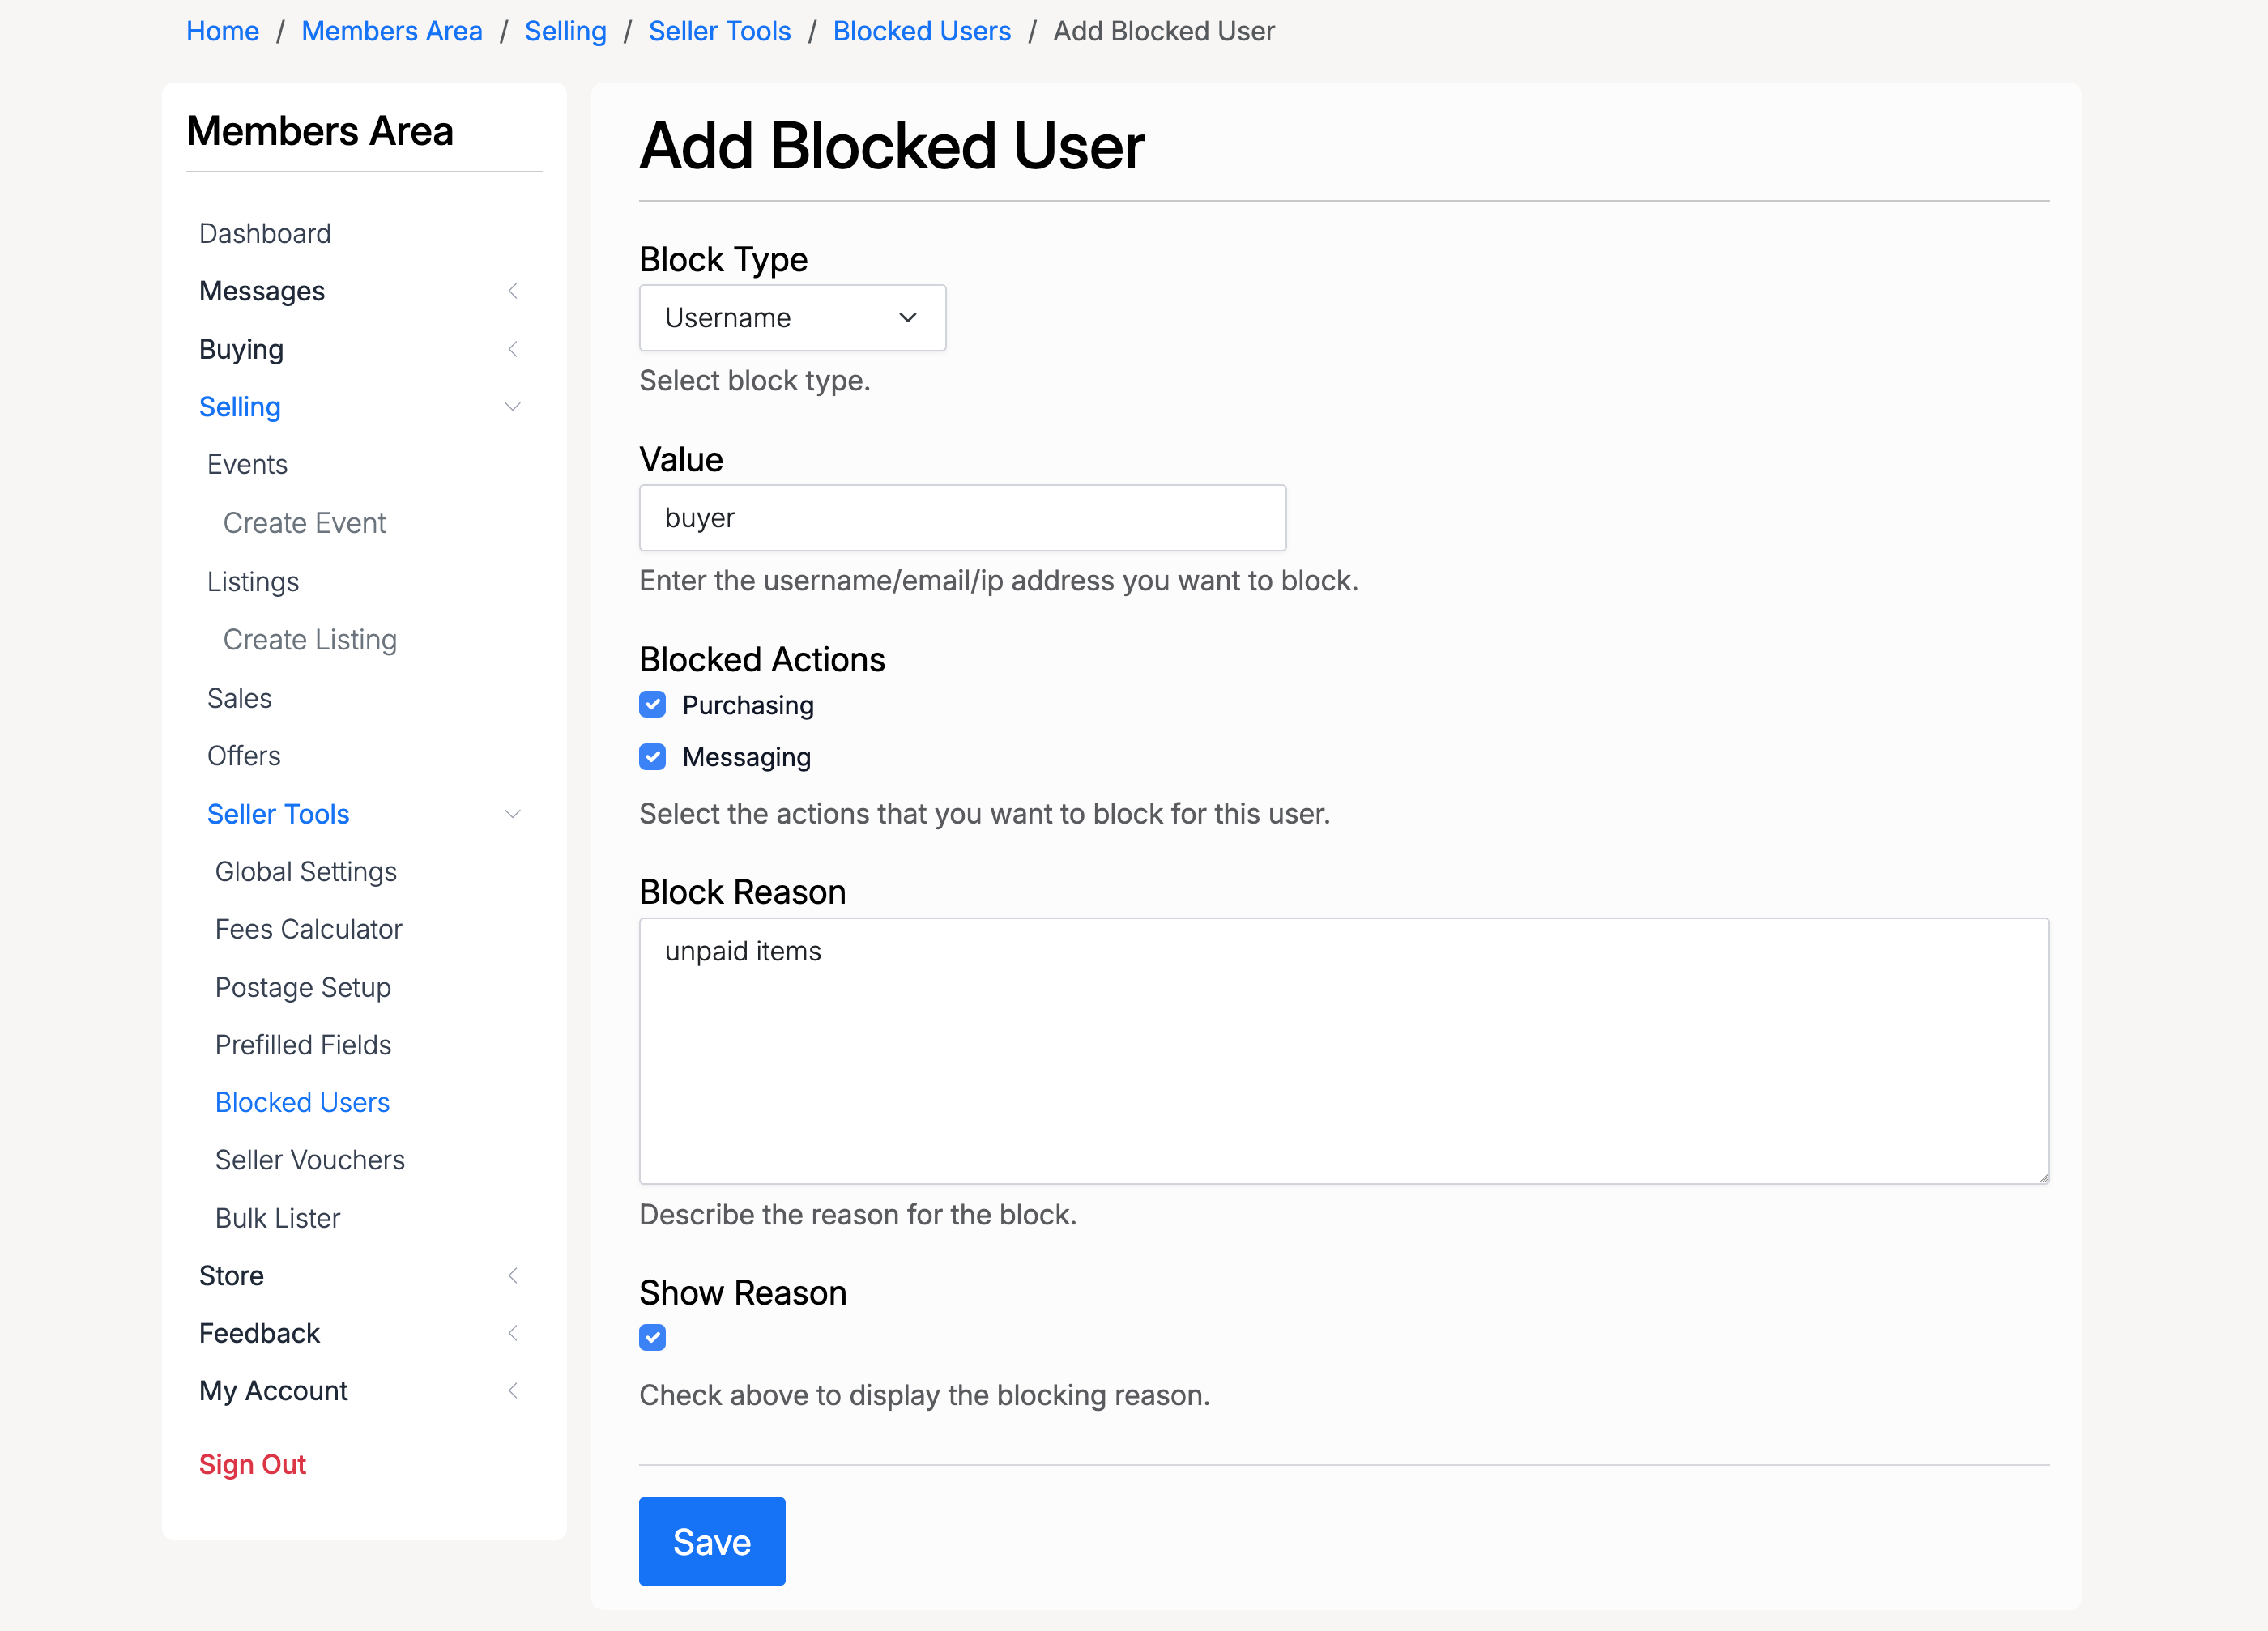Click into the Block Reason textarea
This screenshot has width=2268, height=1631.
pos(1344,1051)
